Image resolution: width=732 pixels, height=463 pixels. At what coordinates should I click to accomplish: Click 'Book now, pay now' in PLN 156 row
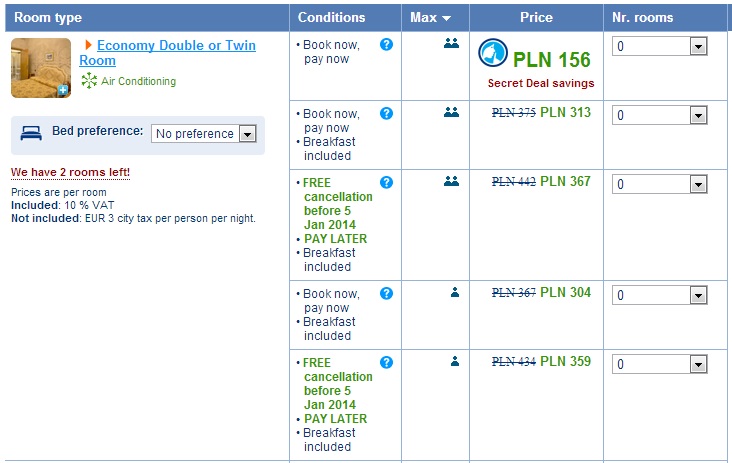coord(331,52)
